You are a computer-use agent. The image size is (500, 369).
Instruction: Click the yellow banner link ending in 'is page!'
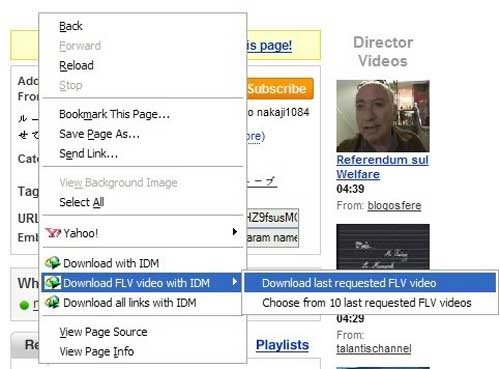click(269, 45)
